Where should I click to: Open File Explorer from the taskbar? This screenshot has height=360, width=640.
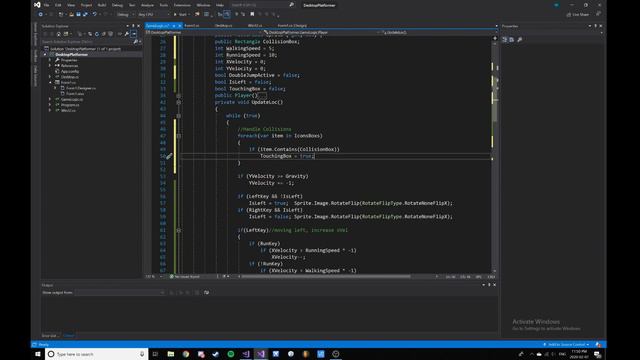[x=171, y=354]
